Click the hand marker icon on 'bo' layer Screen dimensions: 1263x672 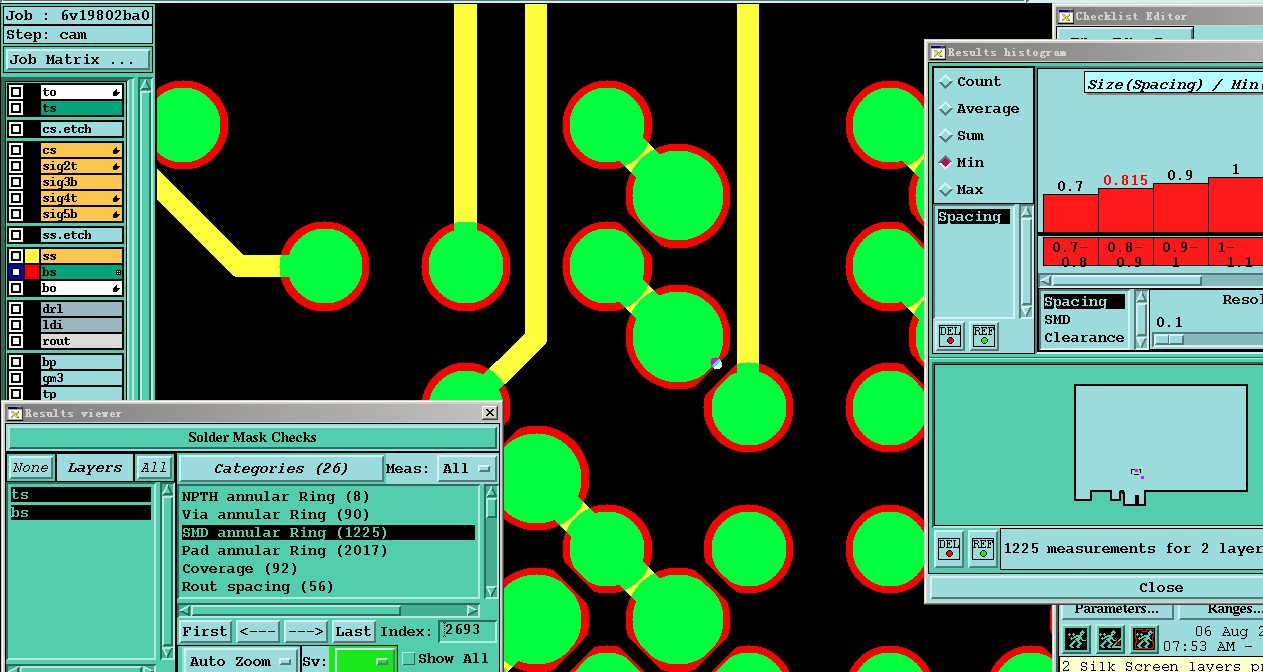(117, 288)
